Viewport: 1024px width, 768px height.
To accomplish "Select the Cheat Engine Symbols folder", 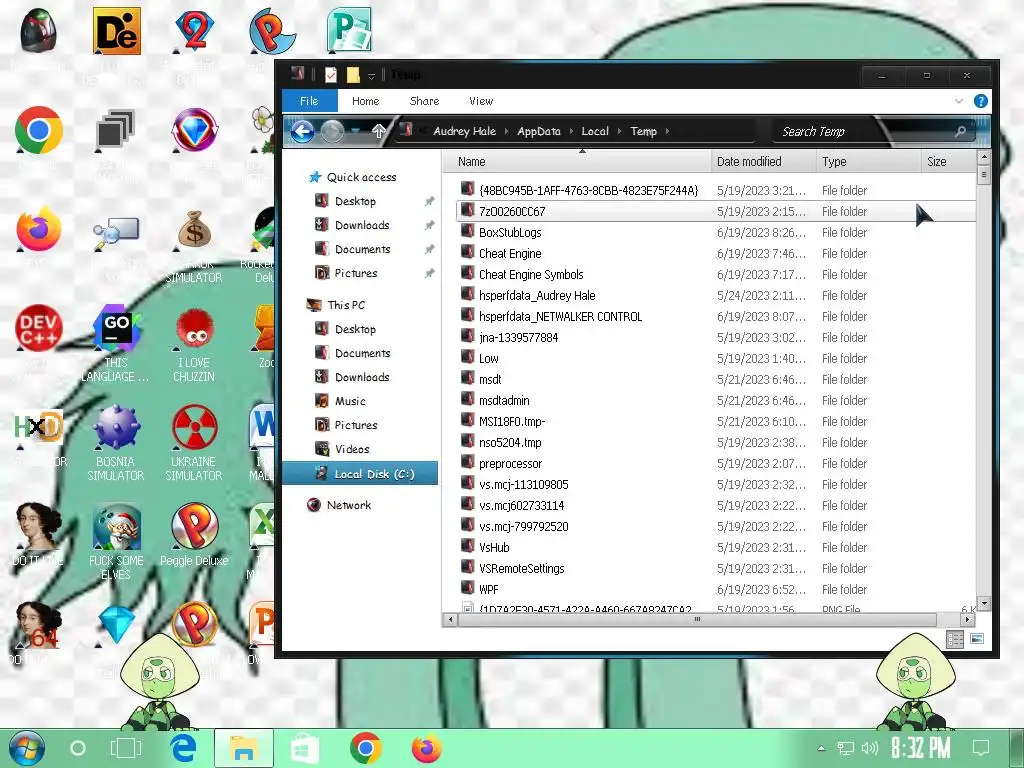I will point(531,274).
